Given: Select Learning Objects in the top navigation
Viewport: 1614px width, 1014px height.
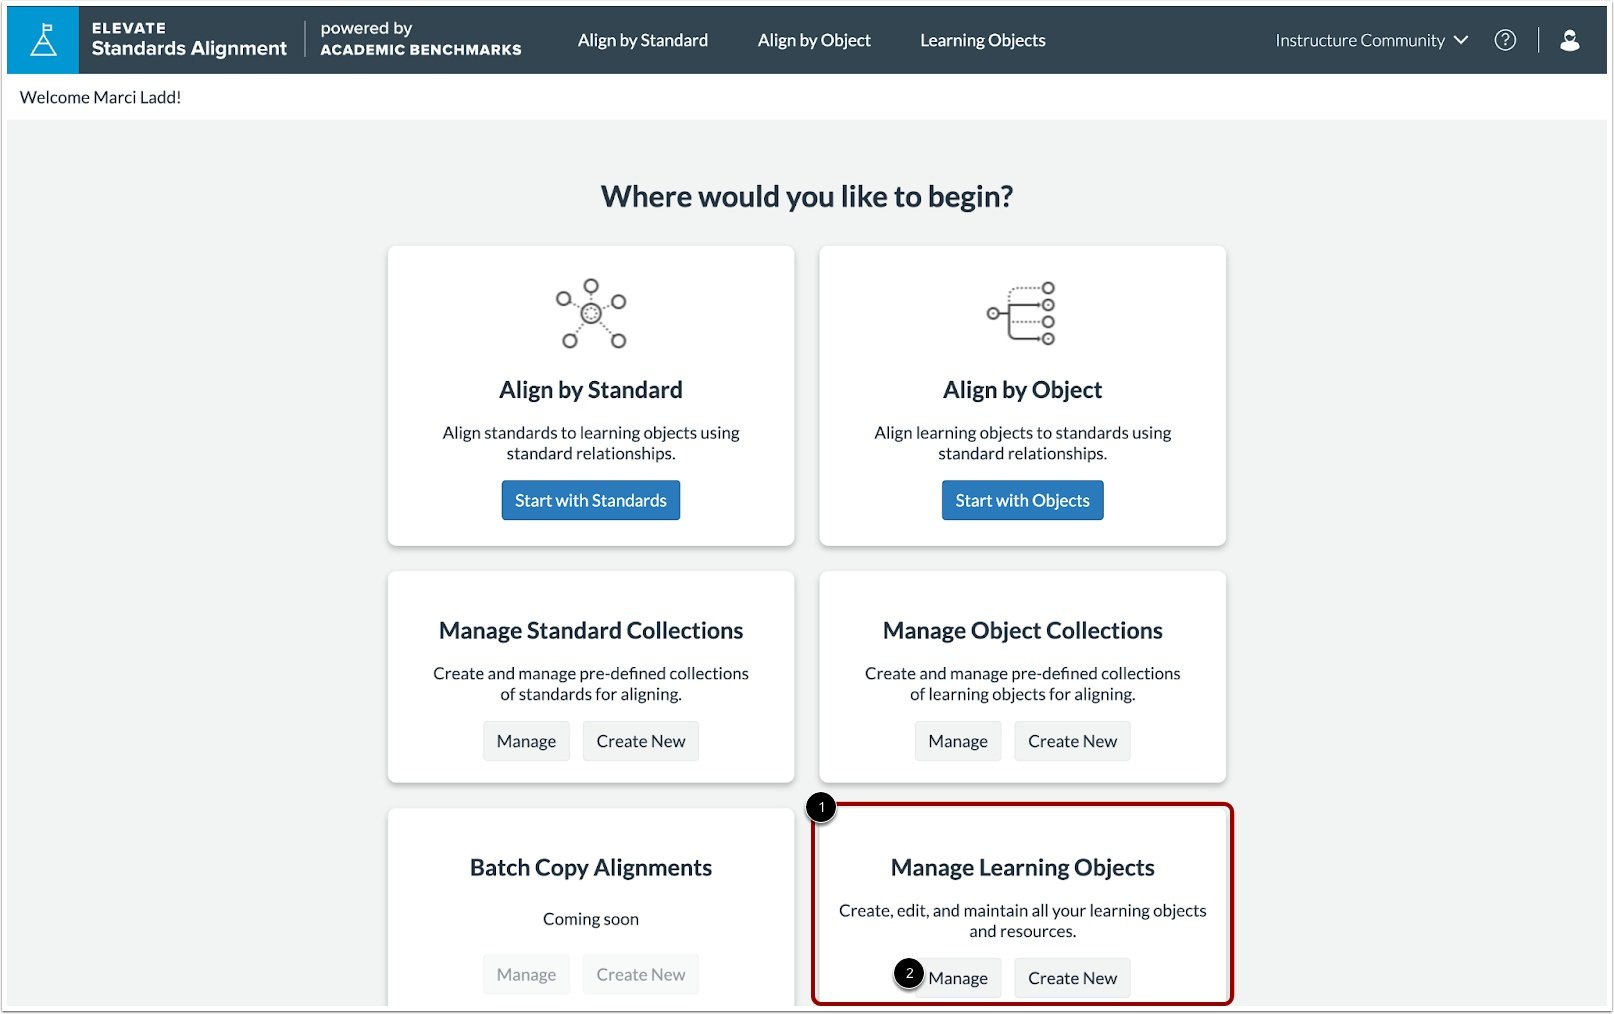Looking at the screenshot, I should 982,40.
